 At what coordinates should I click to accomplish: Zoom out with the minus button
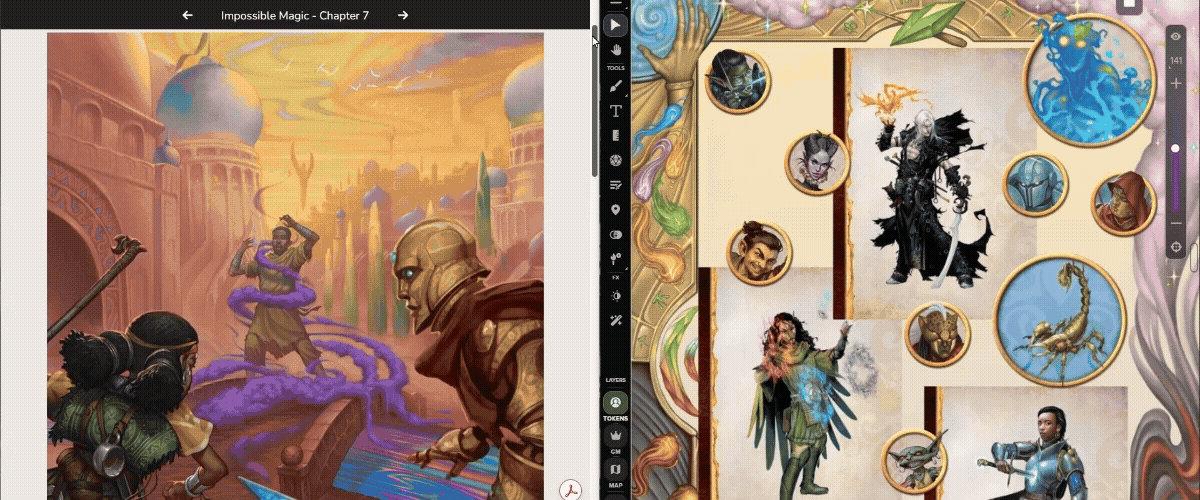(x=1176, y=222)
